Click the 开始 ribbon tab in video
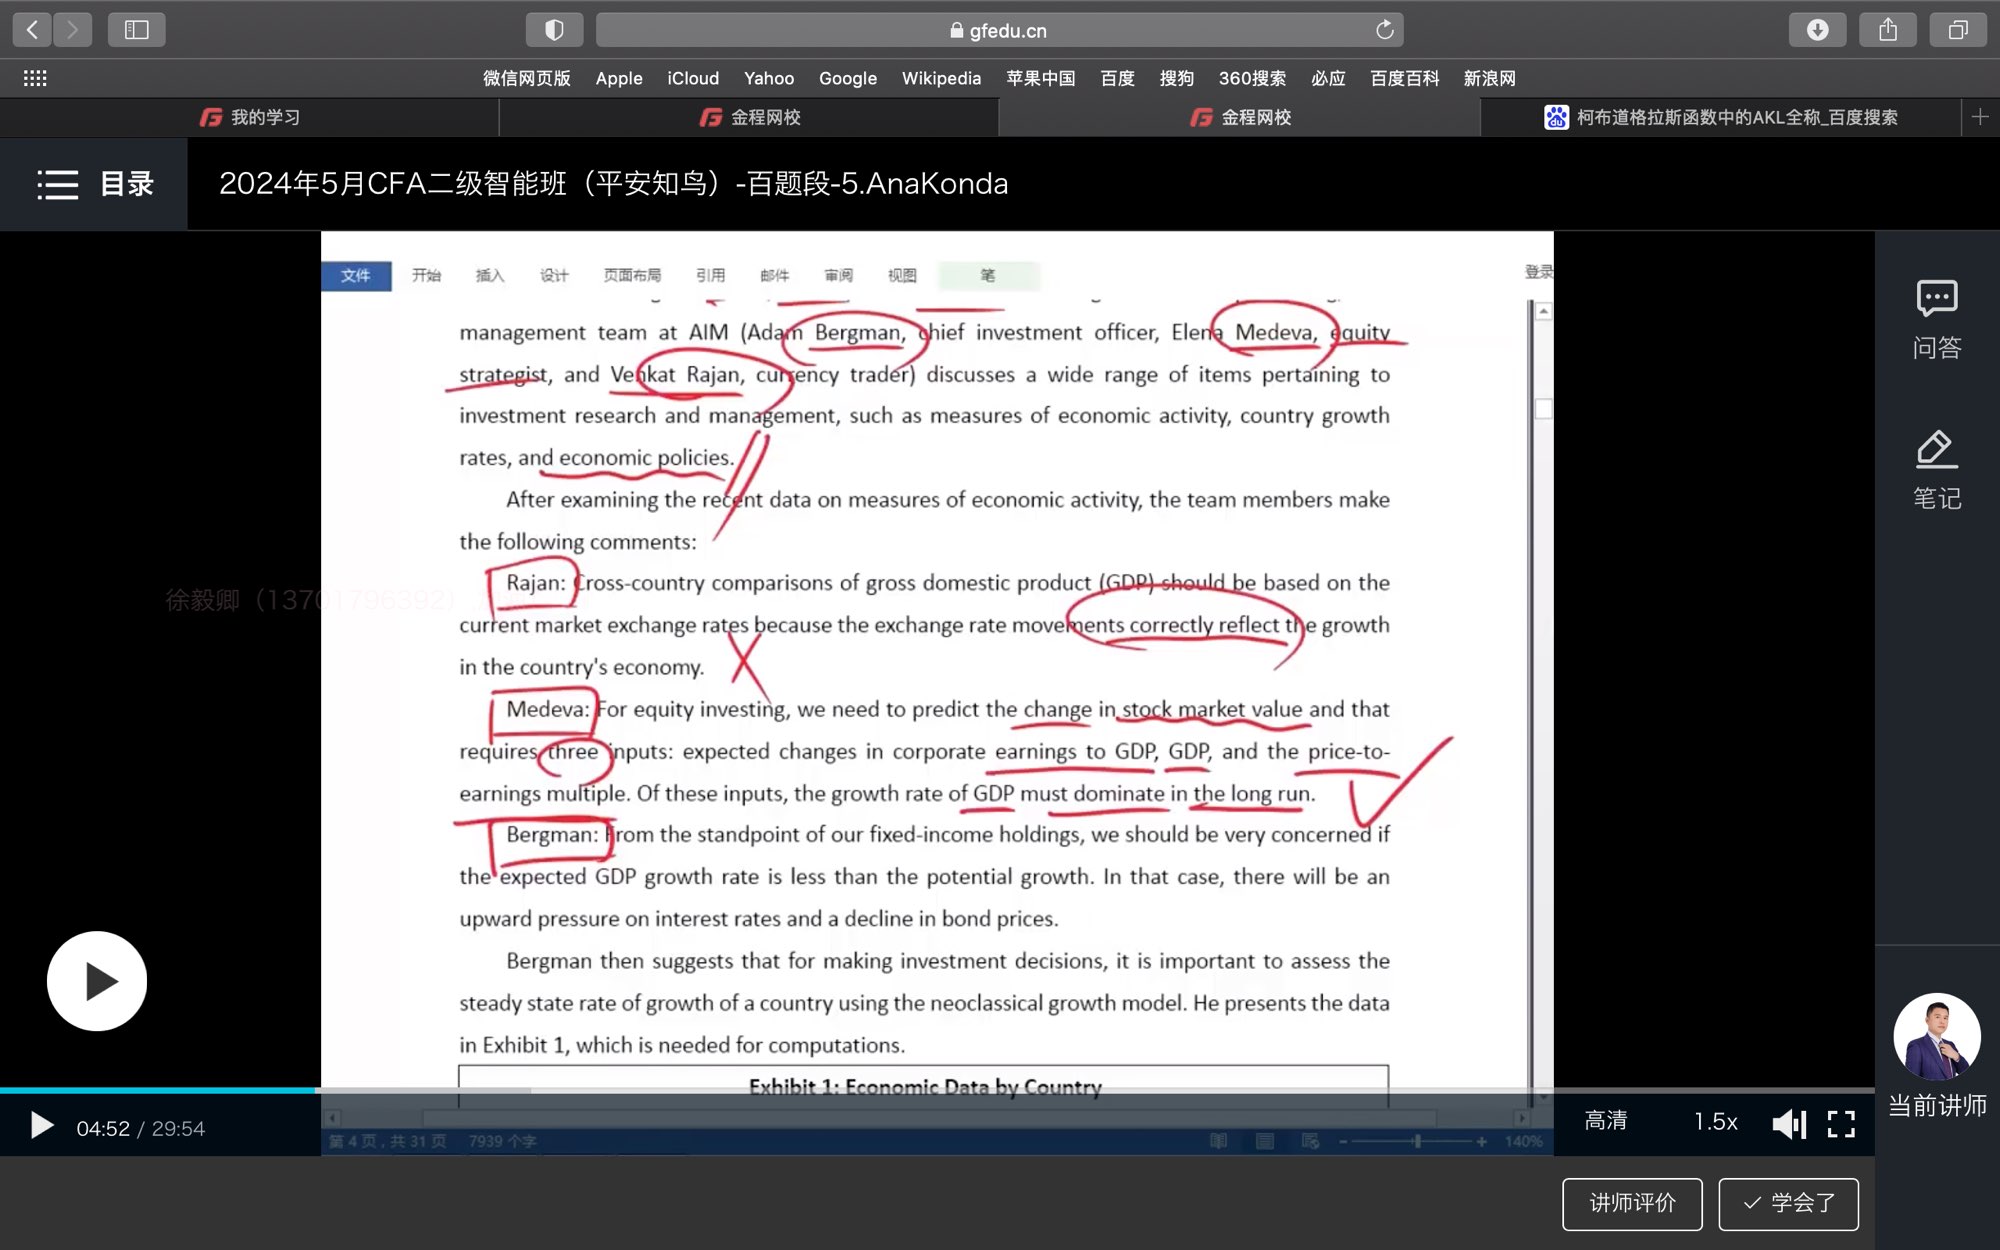The width and height of the screenshot is (2000, 1250). coord(426,275)
